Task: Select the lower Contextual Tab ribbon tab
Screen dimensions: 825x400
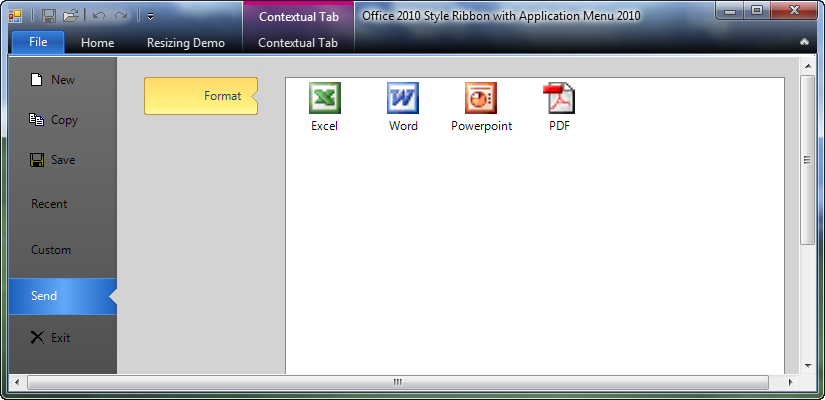Action: tap(298, 43)
